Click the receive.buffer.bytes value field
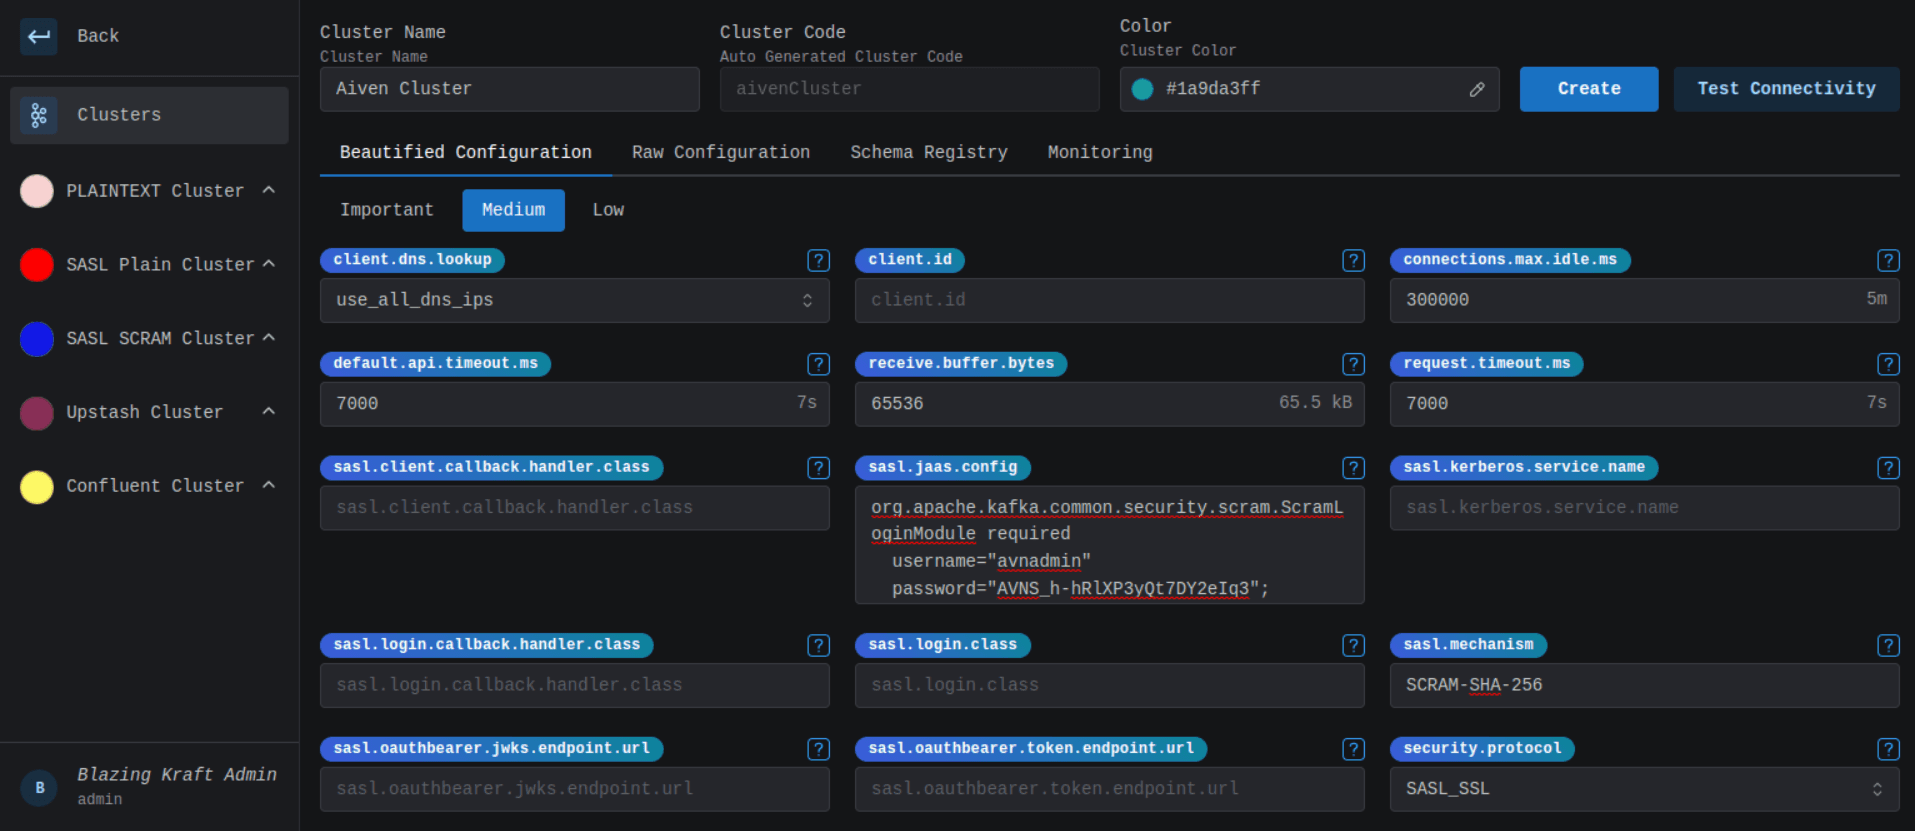The image size is (1915, 831). 1110,404
